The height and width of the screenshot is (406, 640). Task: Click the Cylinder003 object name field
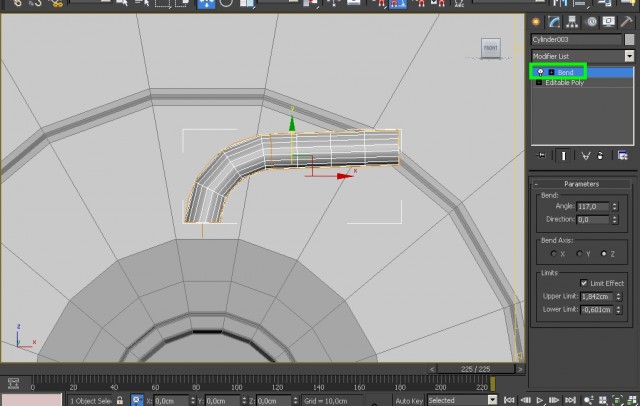pyautogui.click(x=576, y=39)
